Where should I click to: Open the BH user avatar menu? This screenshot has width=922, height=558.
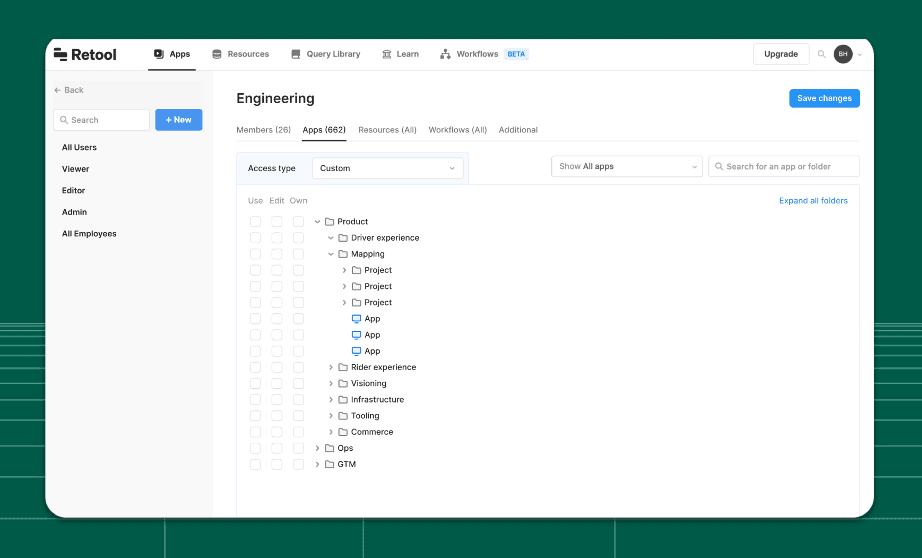coord(843,54)
